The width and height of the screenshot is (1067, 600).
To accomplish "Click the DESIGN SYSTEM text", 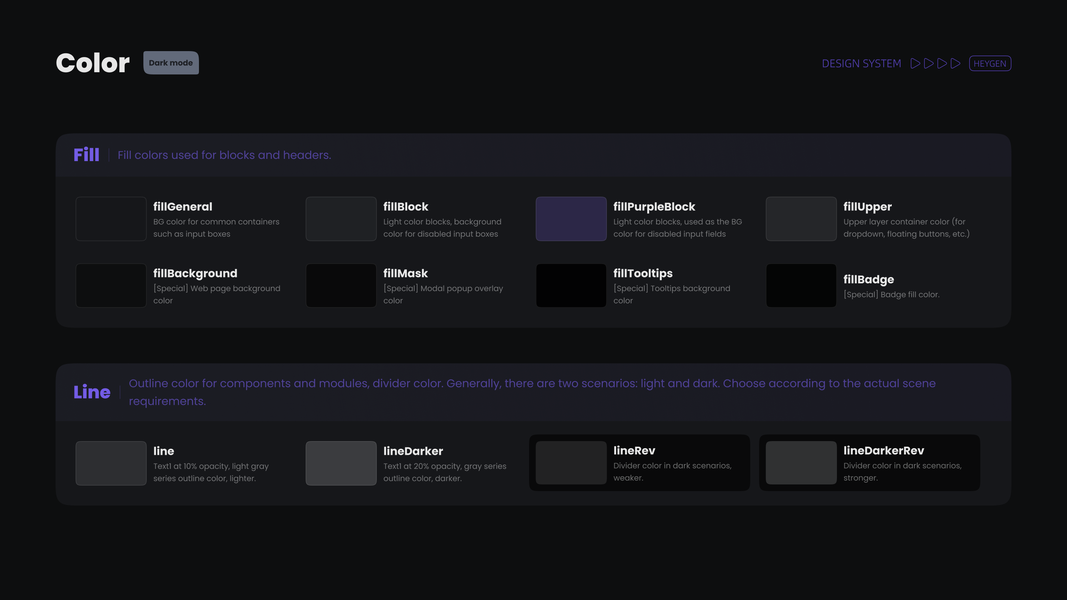I will pos(861,63).
